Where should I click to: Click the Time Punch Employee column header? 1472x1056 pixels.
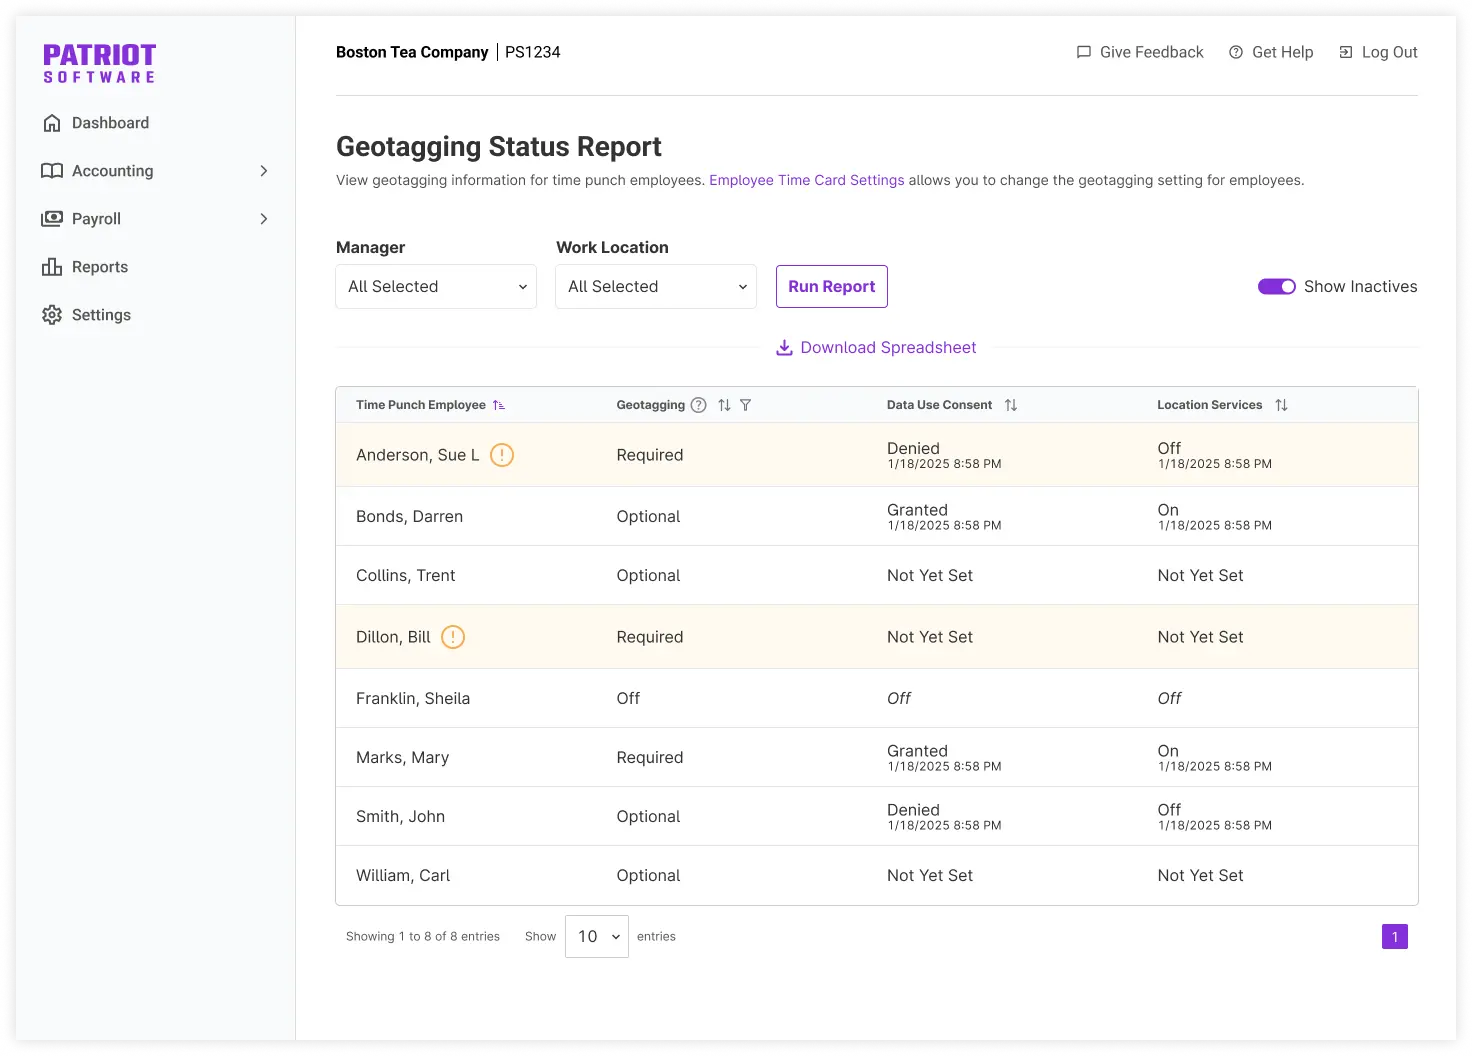click(x=421, y=405)
